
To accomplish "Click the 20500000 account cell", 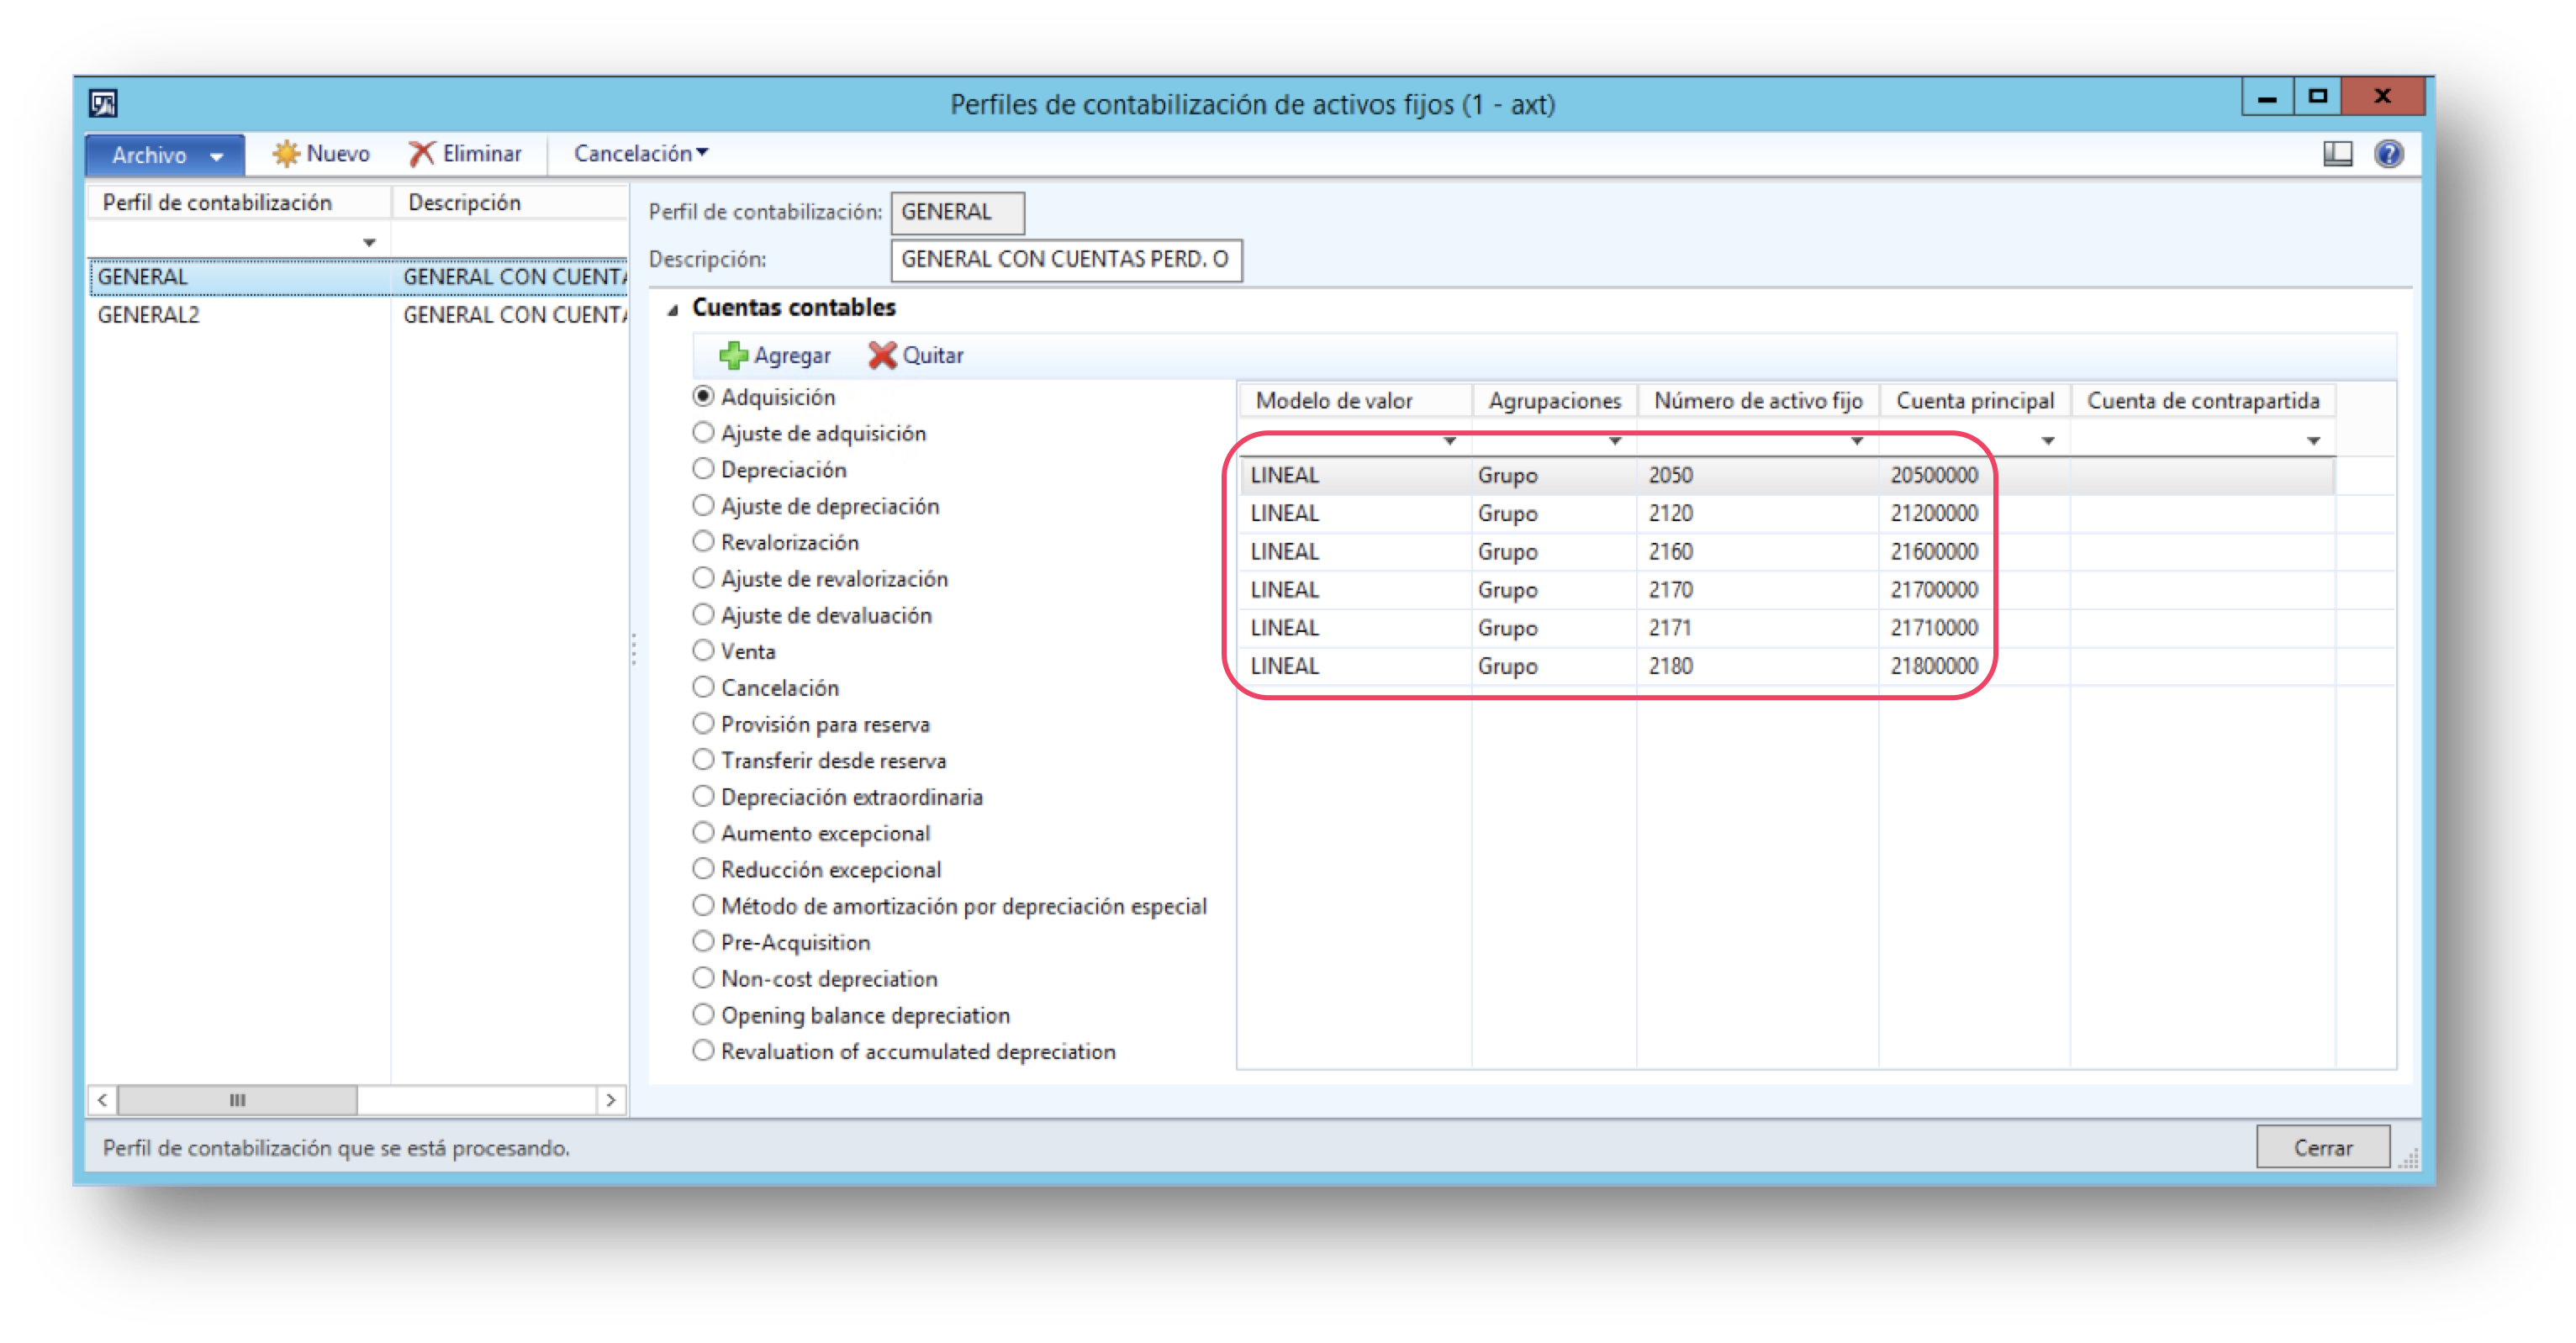I will pyautogui.click(x=1974, y=475).
